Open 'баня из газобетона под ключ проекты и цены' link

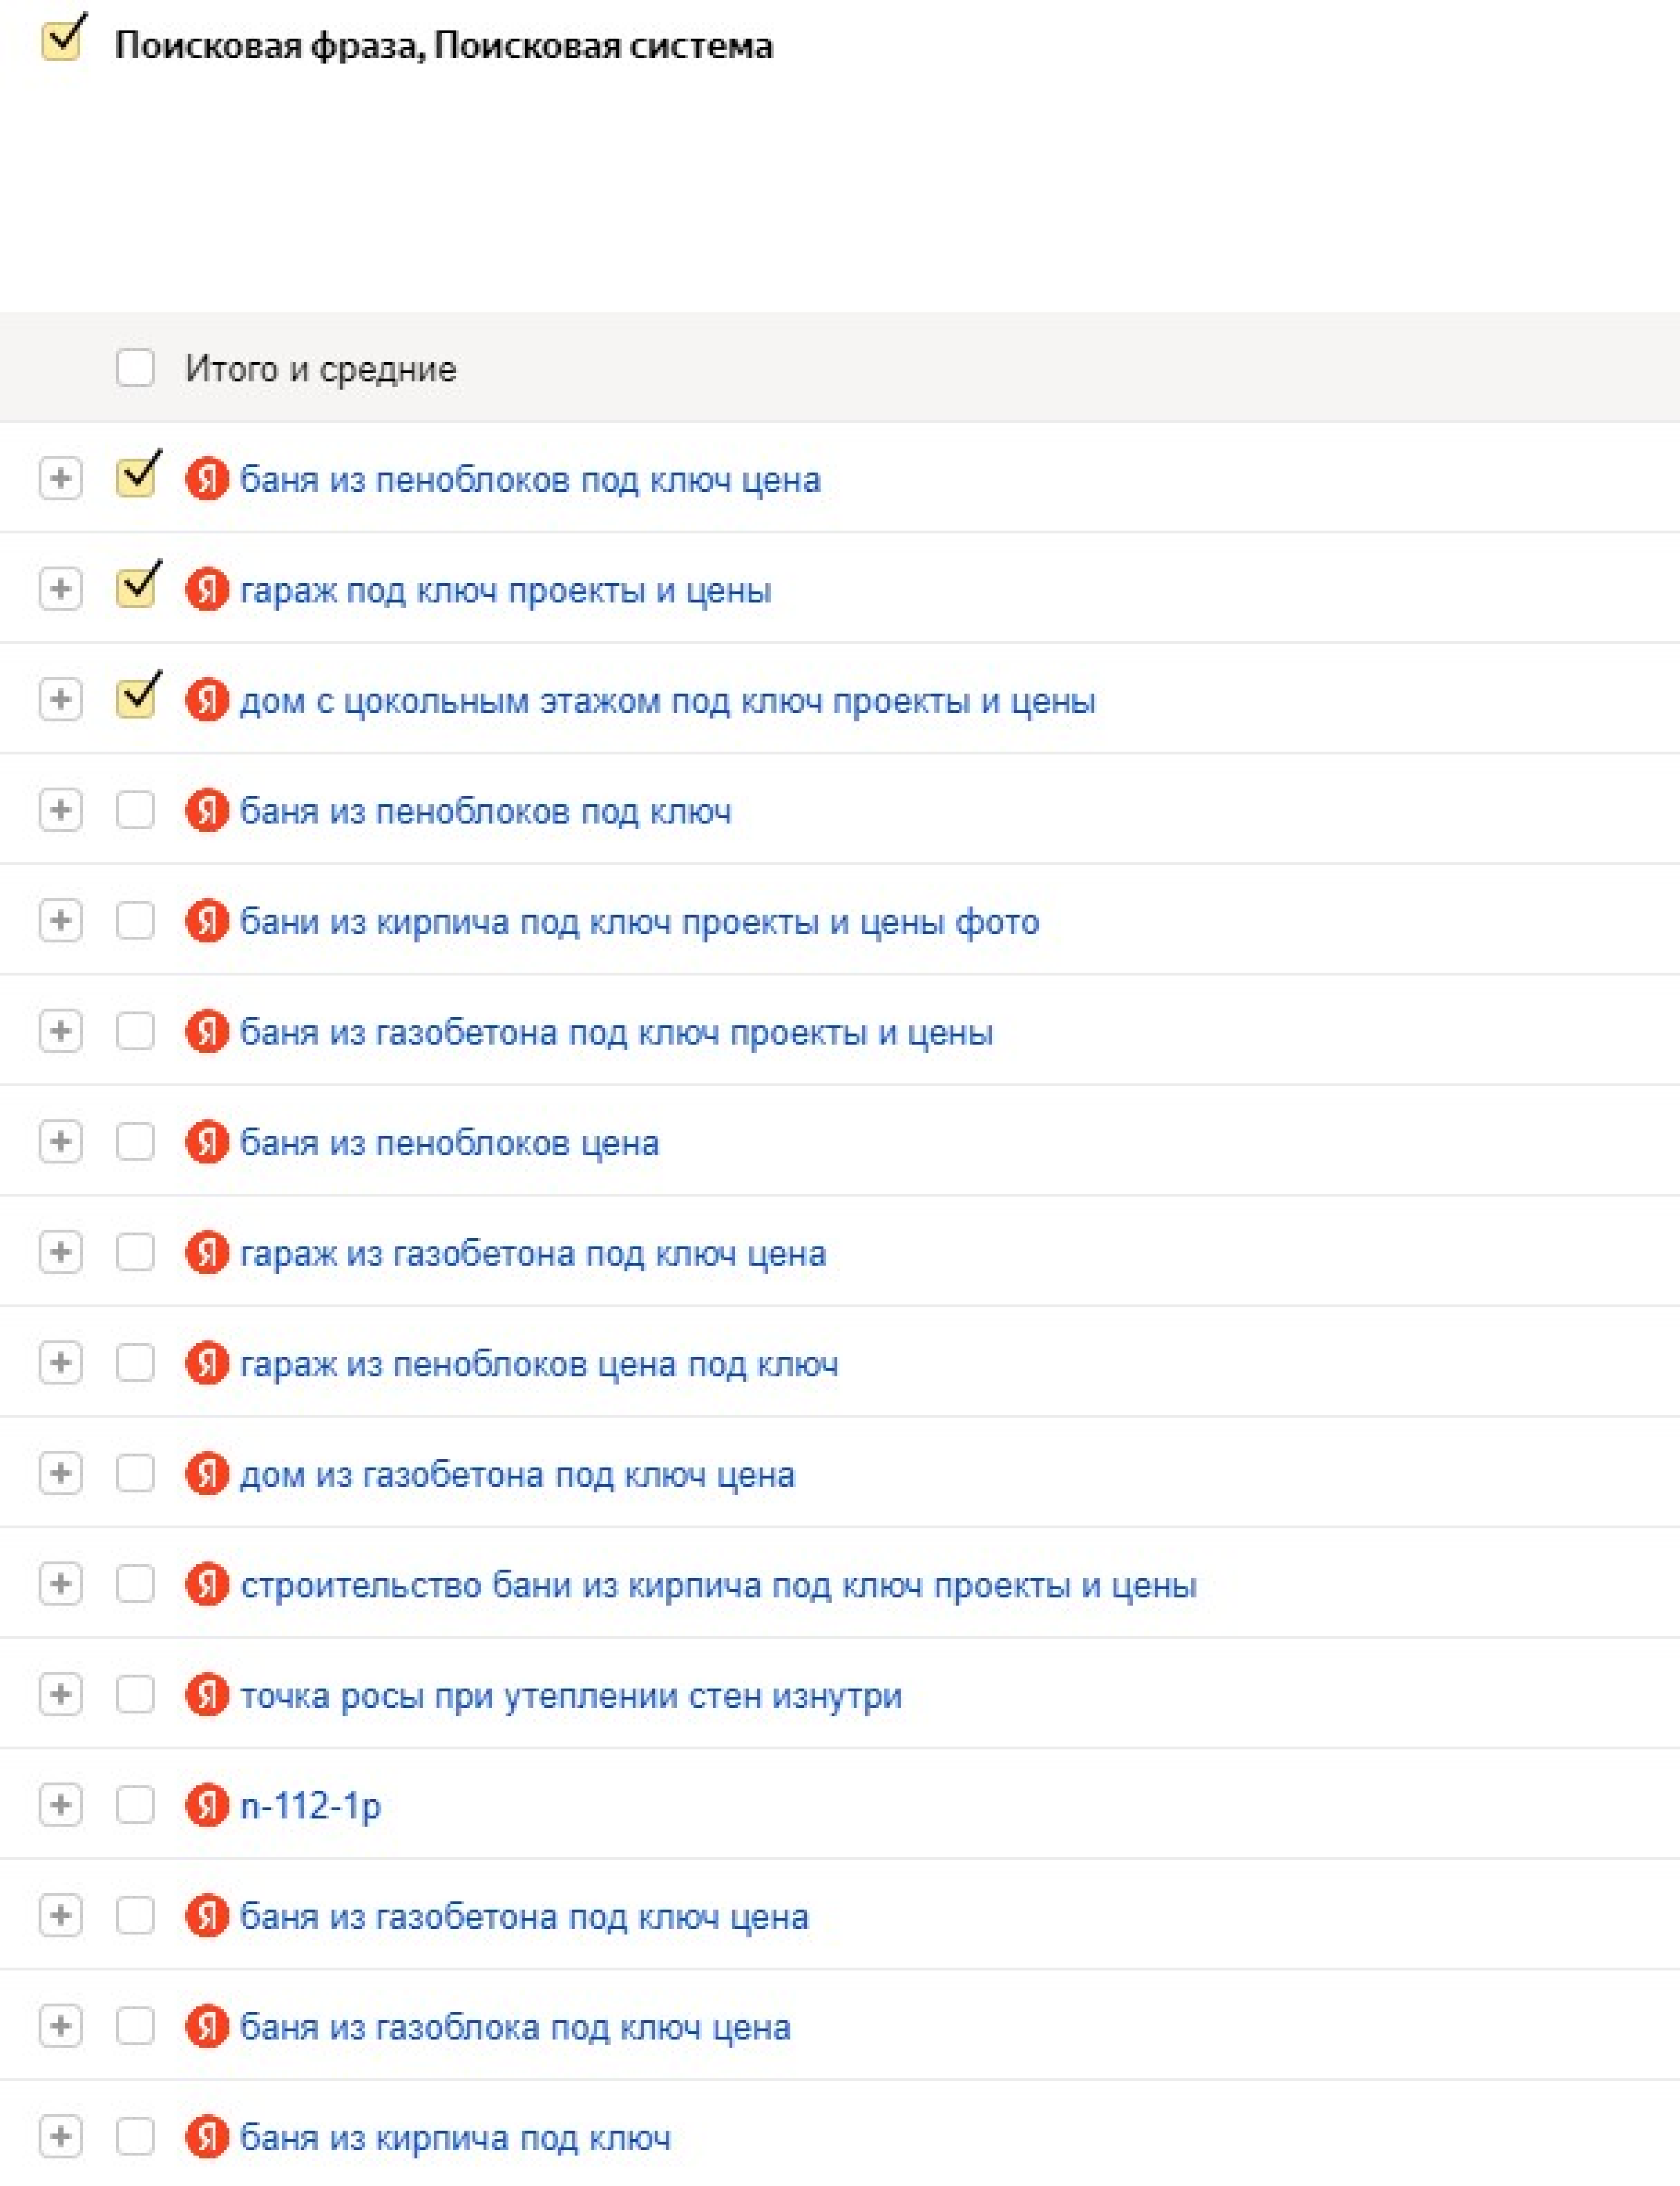[x=616, y=1032]
